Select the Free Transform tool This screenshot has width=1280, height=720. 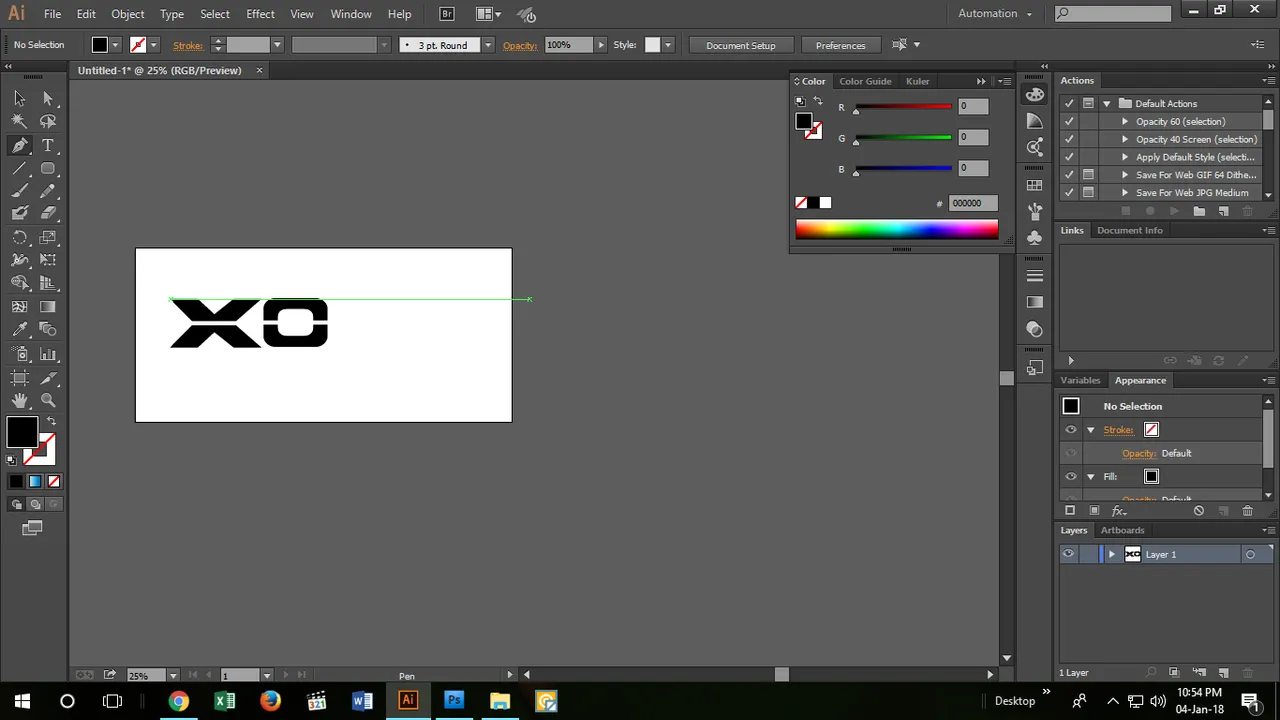(x=48, y=260)
